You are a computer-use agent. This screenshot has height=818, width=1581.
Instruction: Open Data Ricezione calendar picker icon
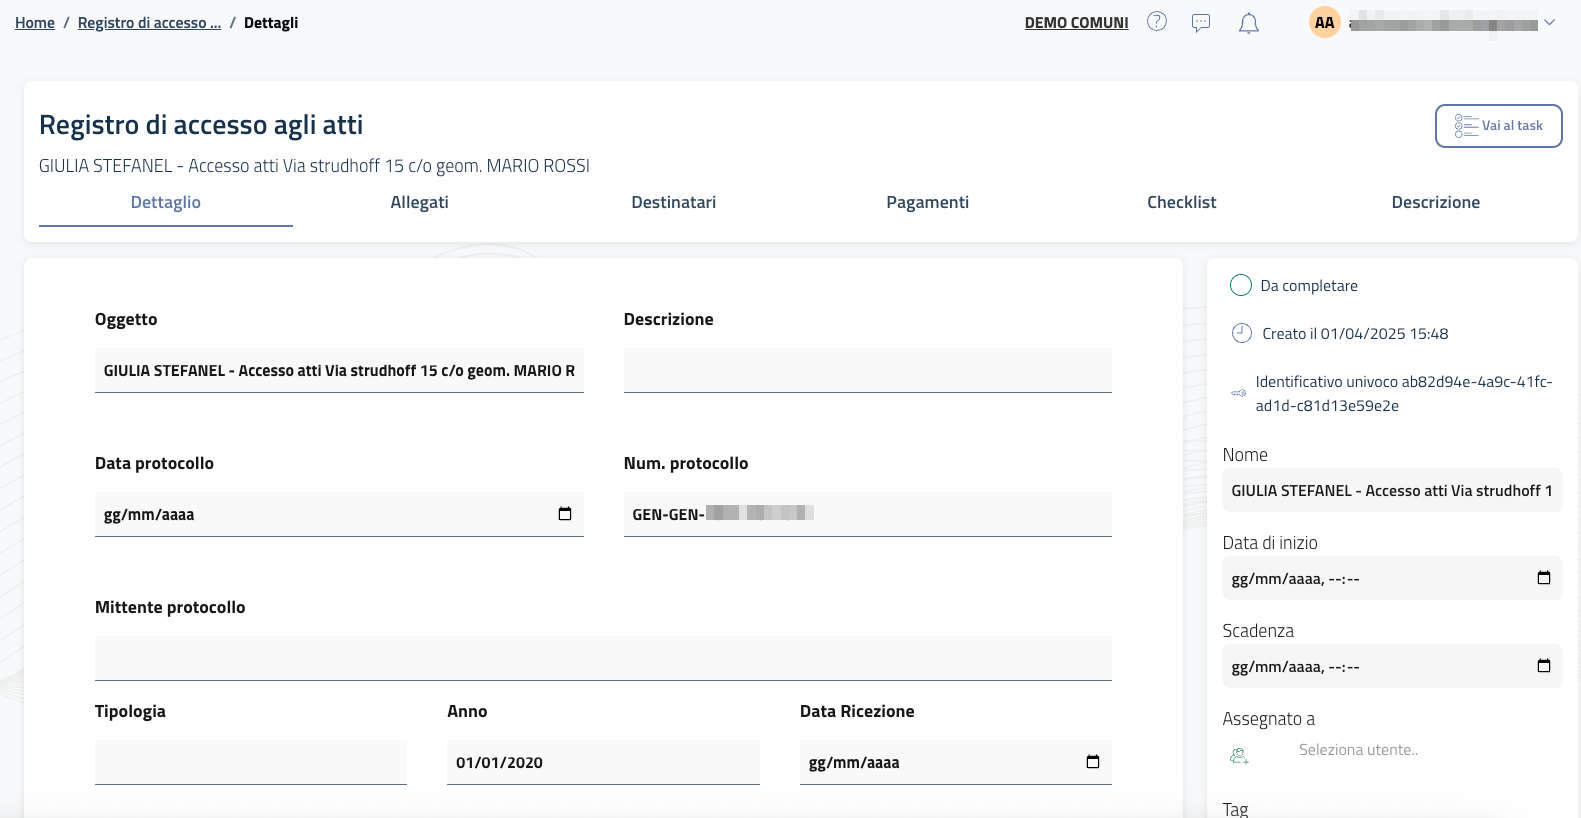pos(1093,762)
